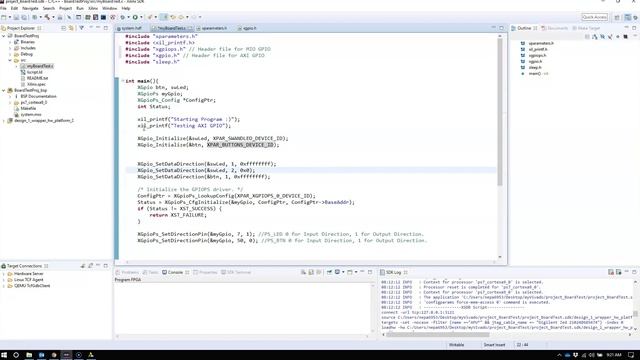Image resolution: width=640 pixels, height=360 pixels.
Task: Click the Clear Log icon in SDK Log
Action: (x=611, y=272)
